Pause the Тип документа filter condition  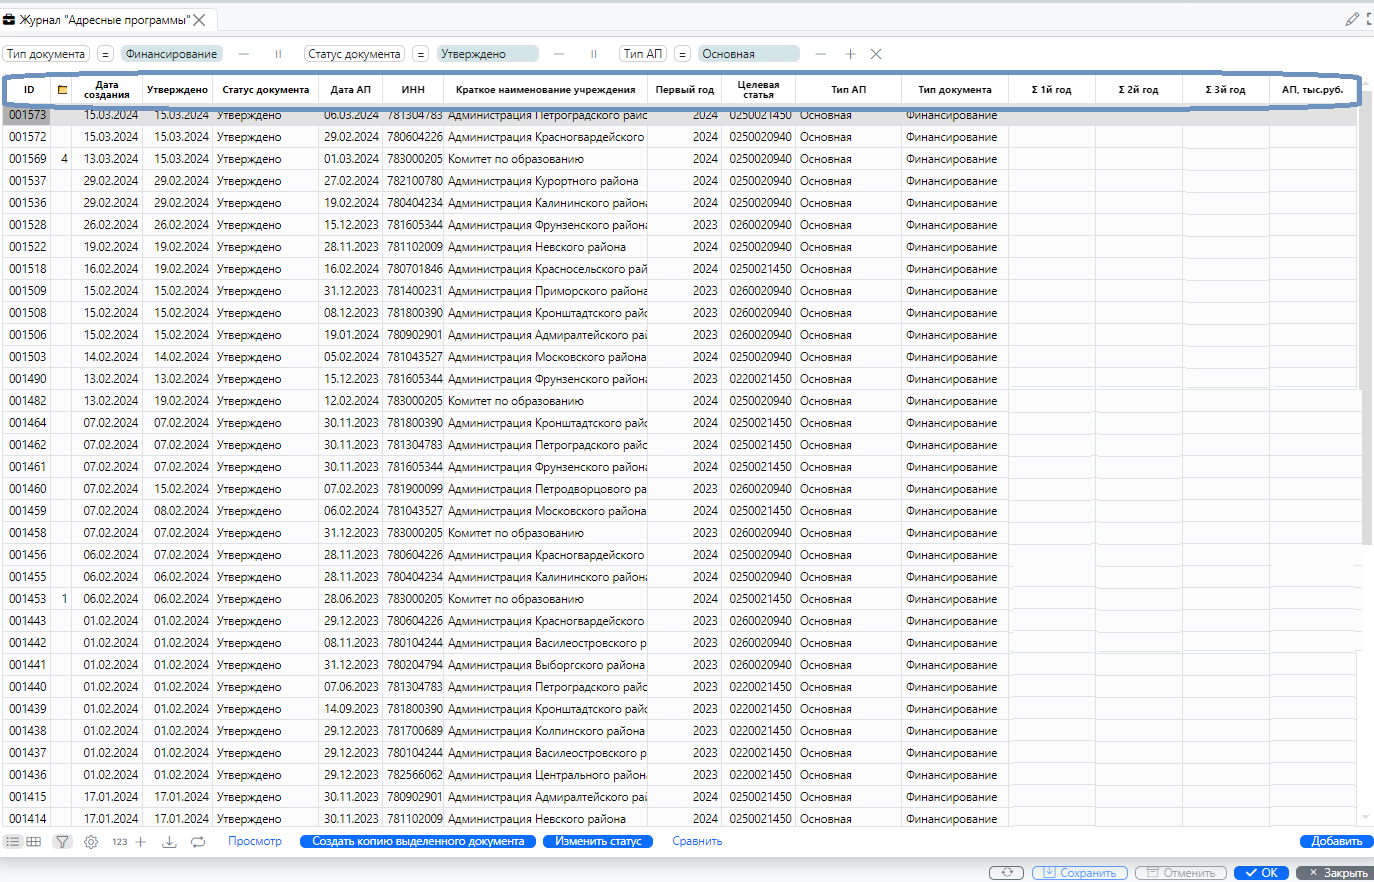click(x=278, y=54)
